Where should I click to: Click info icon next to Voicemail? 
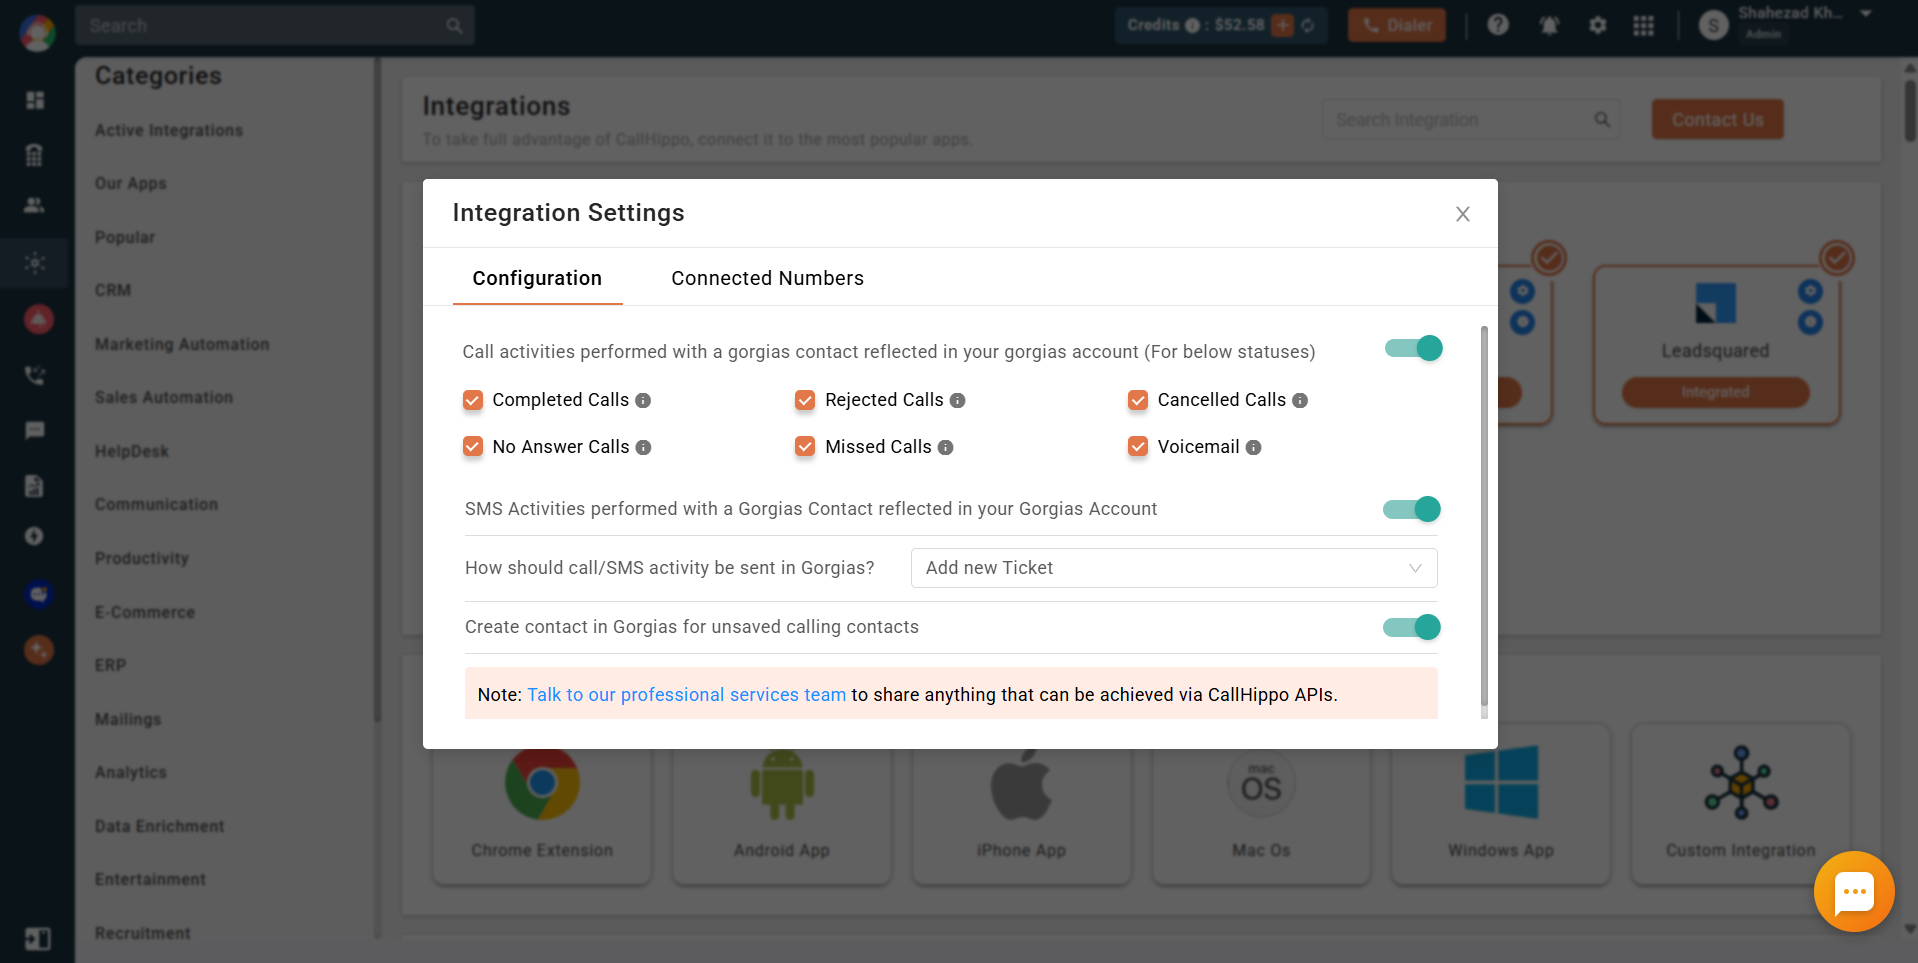point(1253,447)
